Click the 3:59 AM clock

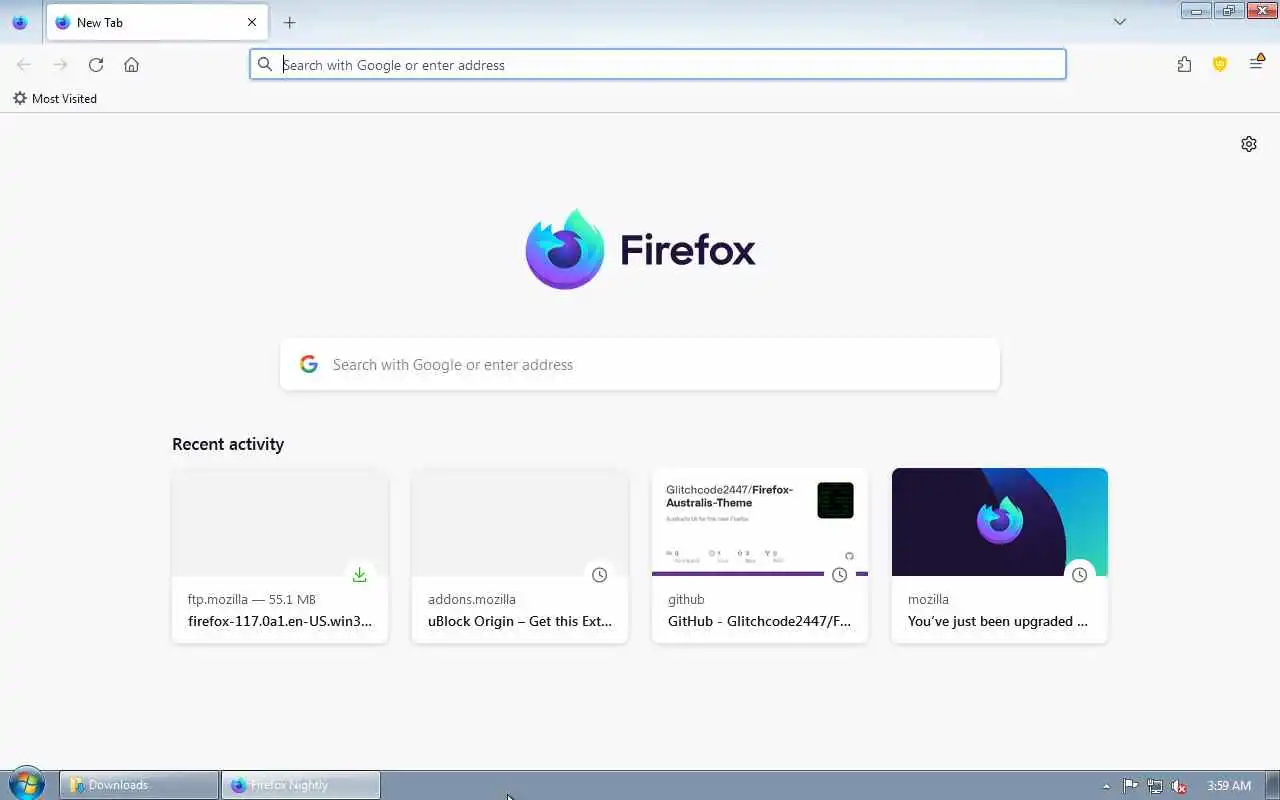[1229, 786]
